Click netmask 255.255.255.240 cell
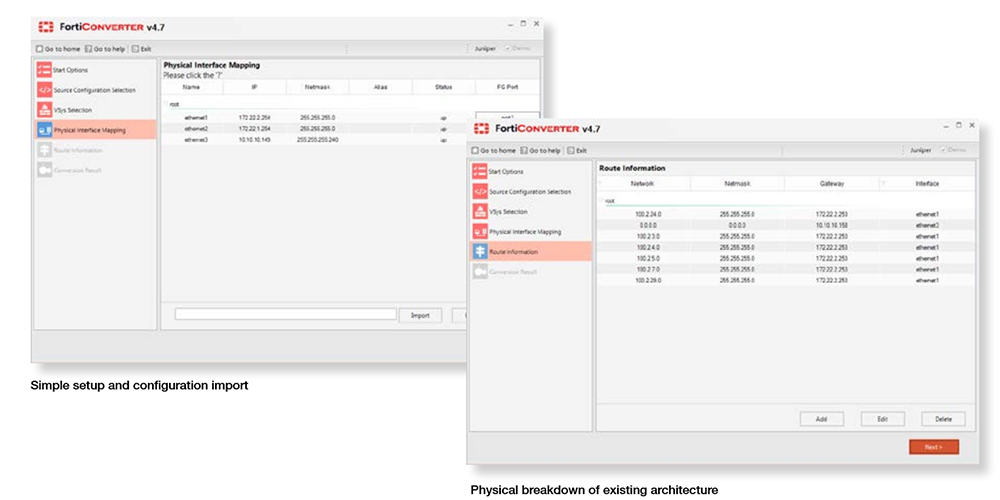 (317, 139)
